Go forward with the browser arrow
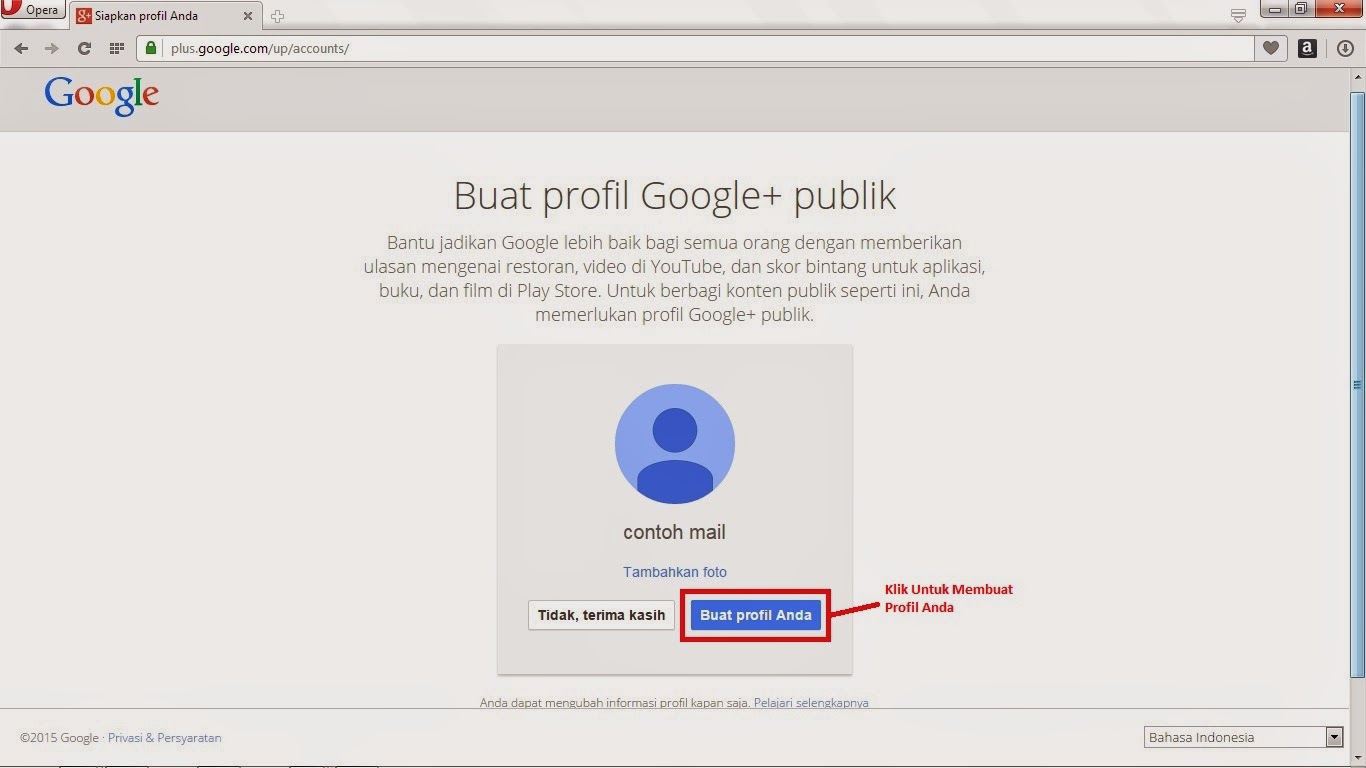 point(52,48)
